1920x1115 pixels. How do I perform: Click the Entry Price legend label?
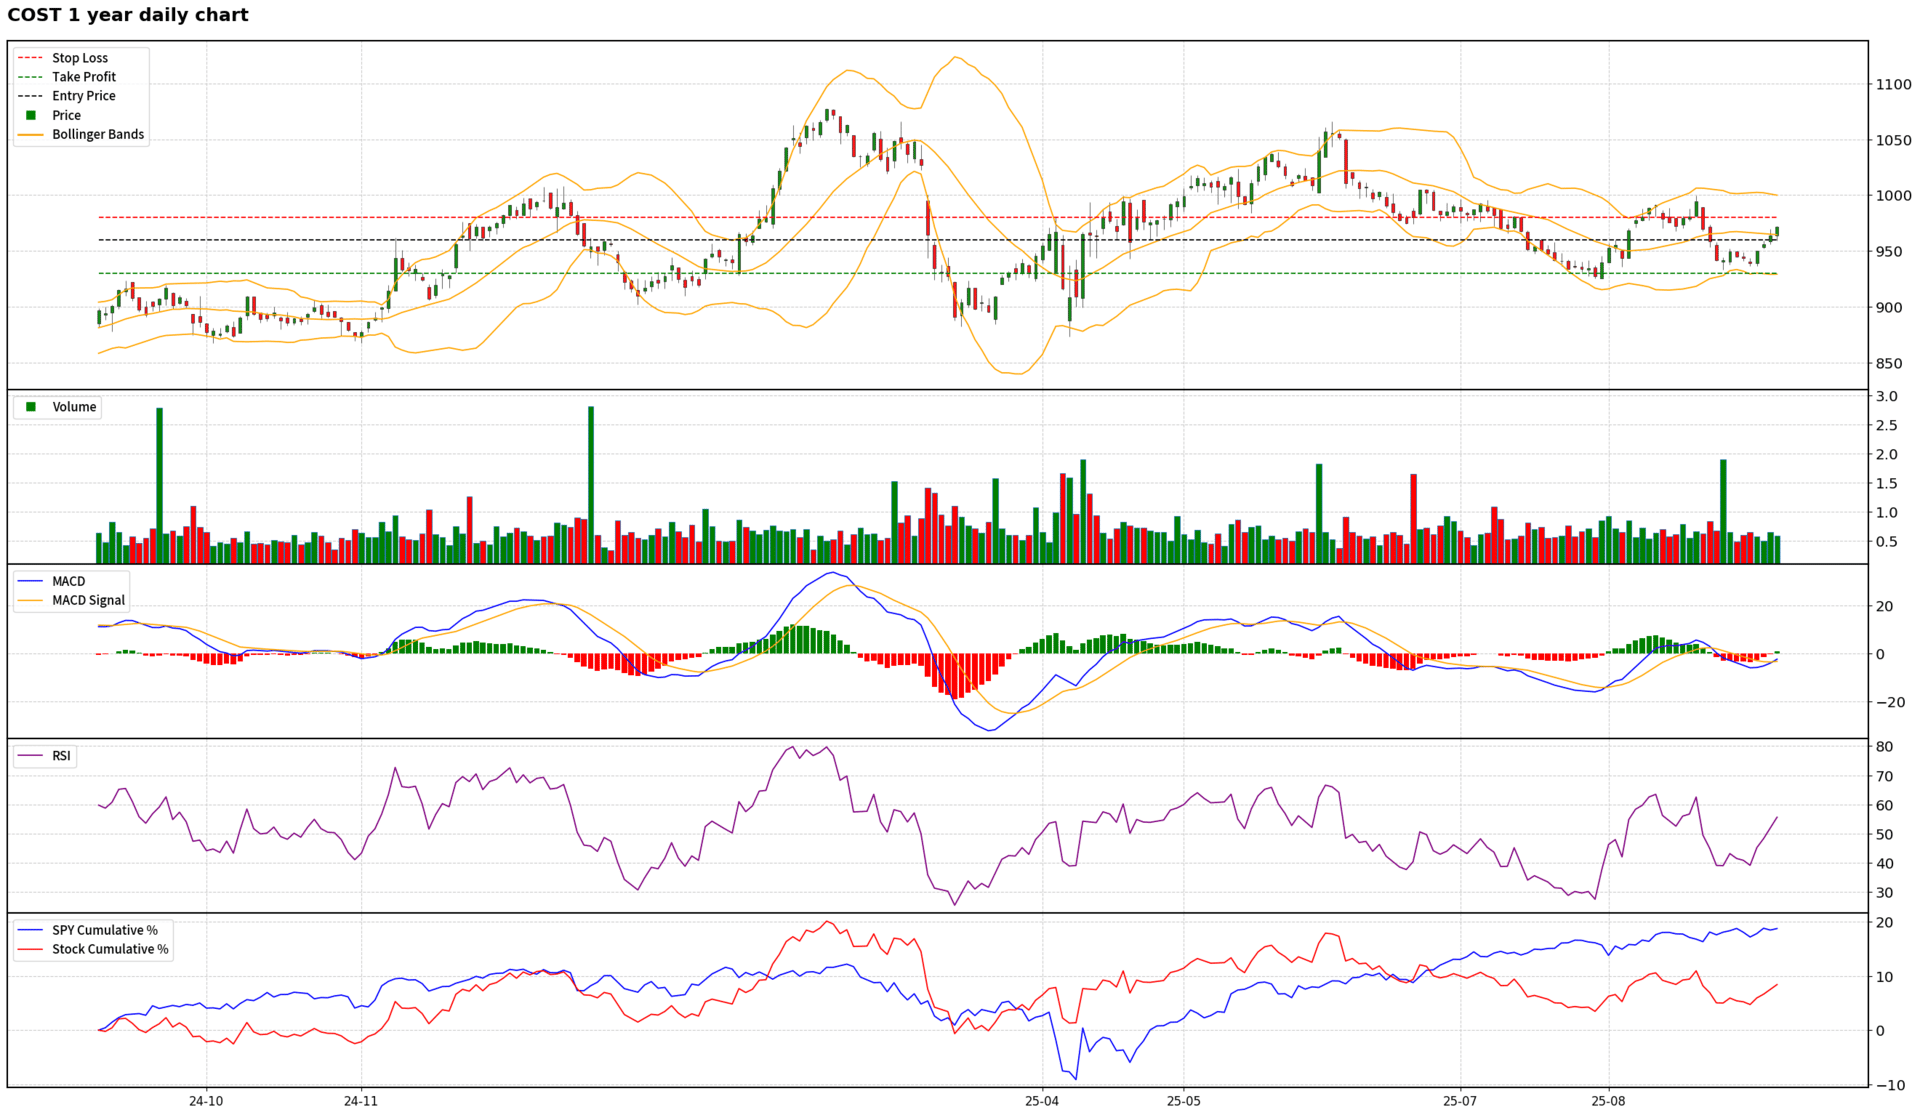coord(83,96)
